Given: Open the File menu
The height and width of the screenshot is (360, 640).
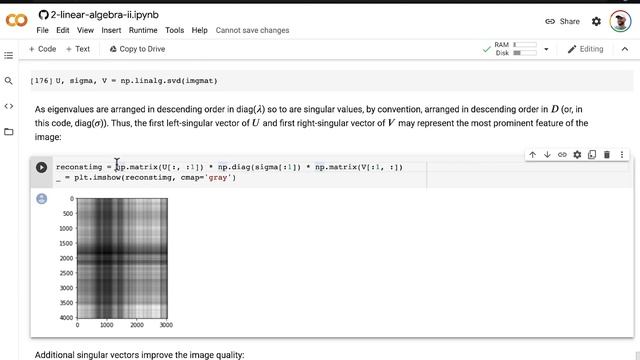Looking at the screenshot, I should coord(42,30).
